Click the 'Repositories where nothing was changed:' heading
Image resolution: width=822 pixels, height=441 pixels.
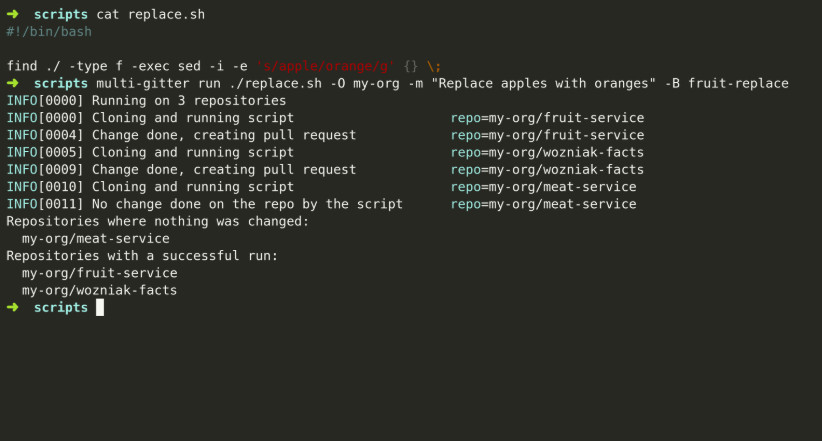pyautogui.click(x=158, y=221)
